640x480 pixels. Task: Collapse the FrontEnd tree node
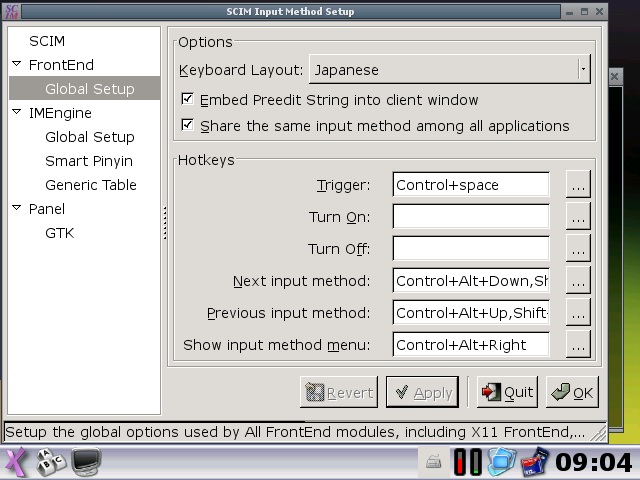pyautogui.click(x=17, y=65)
